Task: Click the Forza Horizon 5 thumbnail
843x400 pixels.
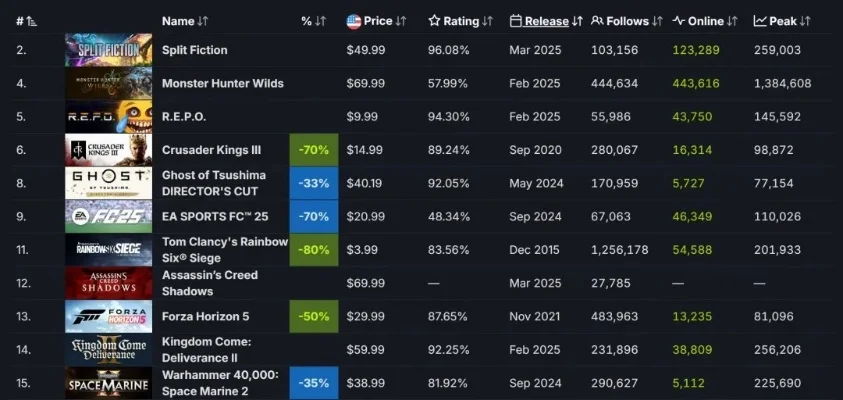Action: 108,316
